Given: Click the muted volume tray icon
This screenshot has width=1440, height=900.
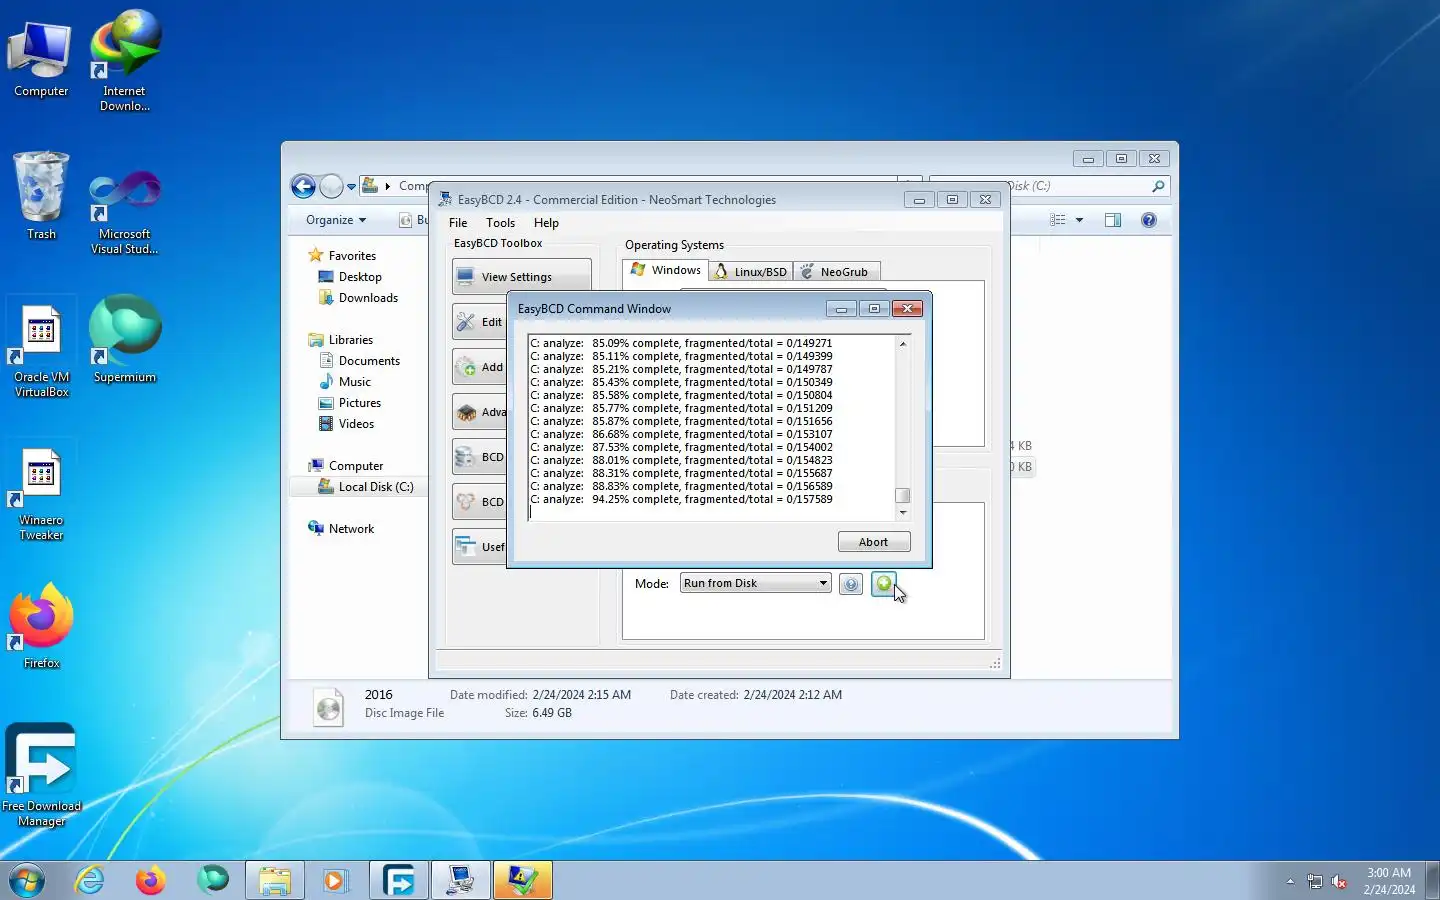Looking at the screenshot, I should point(1339,881).
